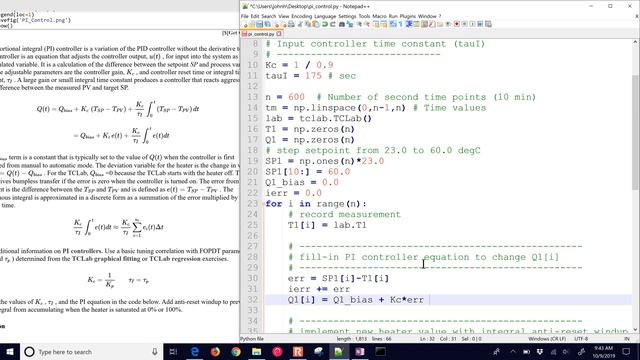Click the Replace icon next to Find
The width and height of the screenshot is (640, 360).
click(349, 24)
